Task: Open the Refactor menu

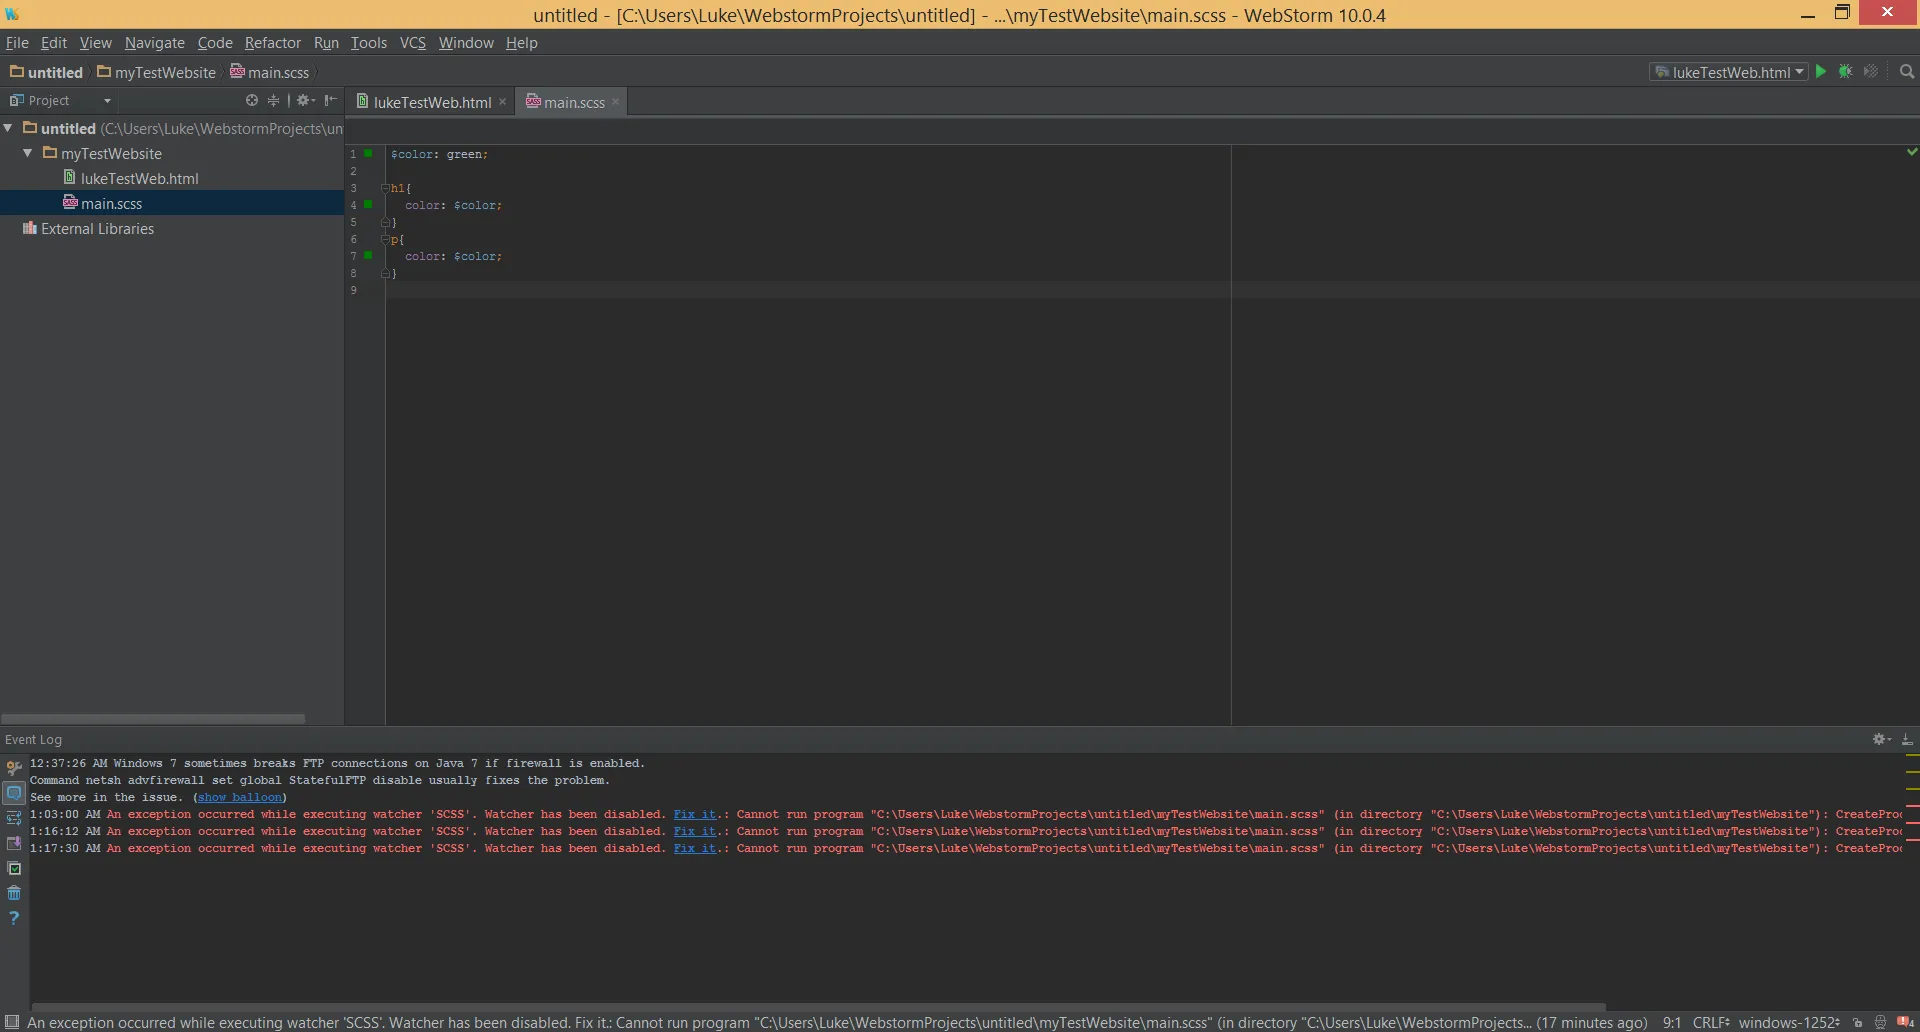Action: [x=273, y=43]
